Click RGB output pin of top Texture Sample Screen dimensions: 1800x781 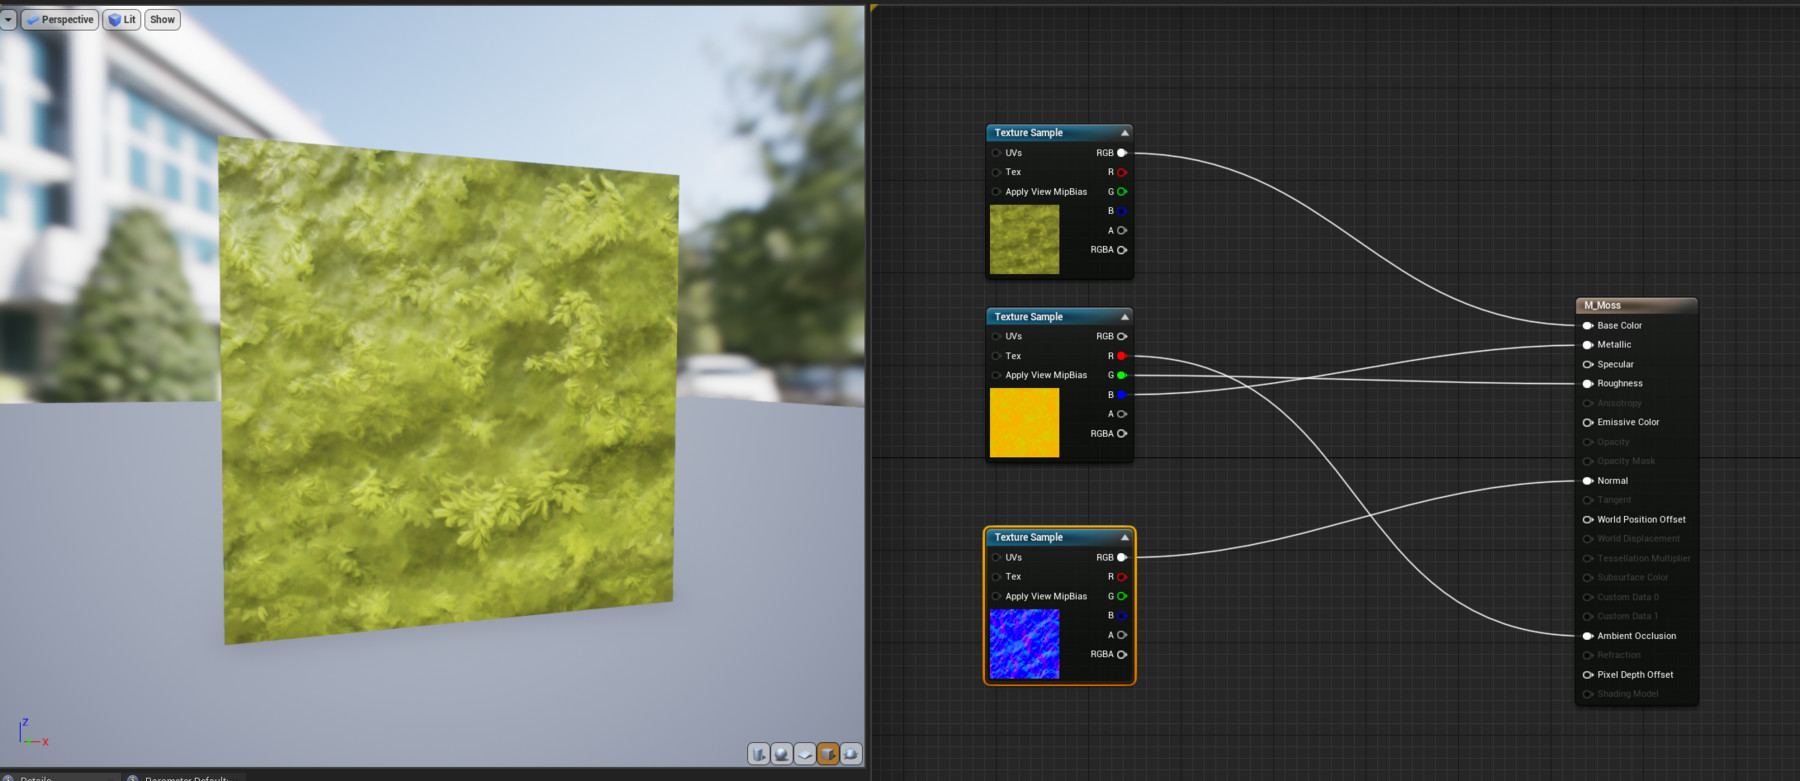[x=1122, y=153]
